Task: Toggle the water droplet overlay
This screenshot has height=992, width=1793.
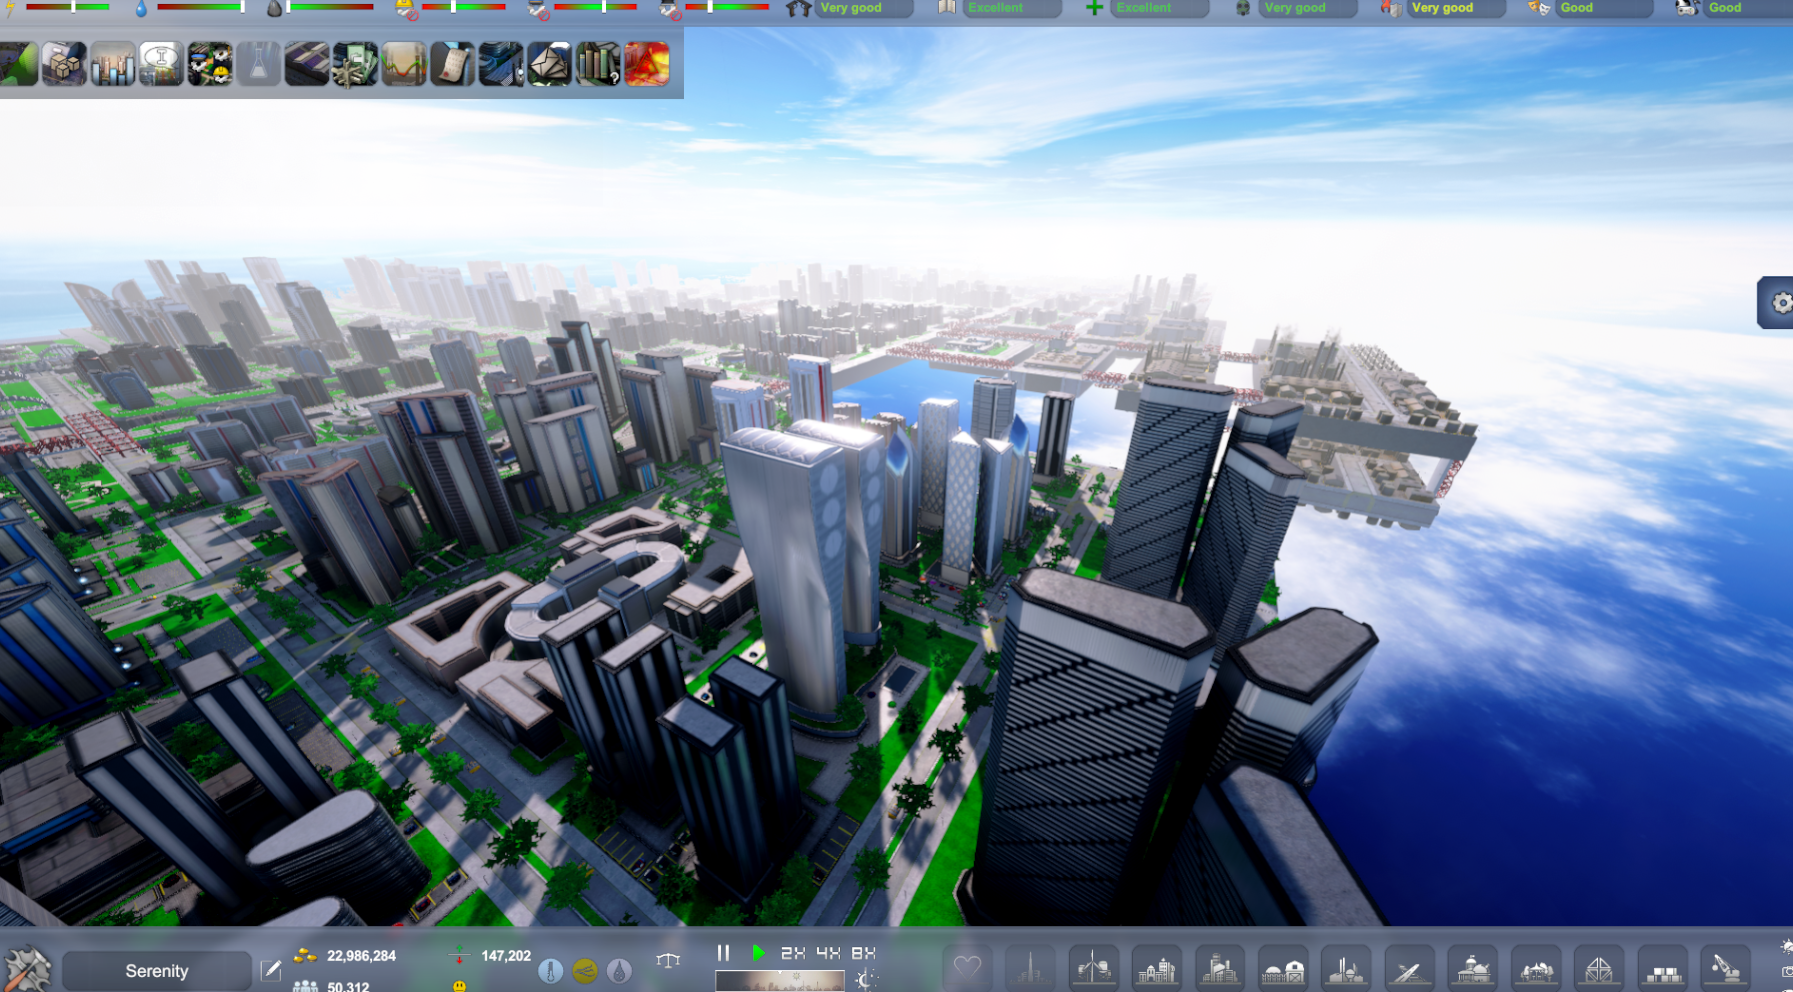Action: pos(619,970)
